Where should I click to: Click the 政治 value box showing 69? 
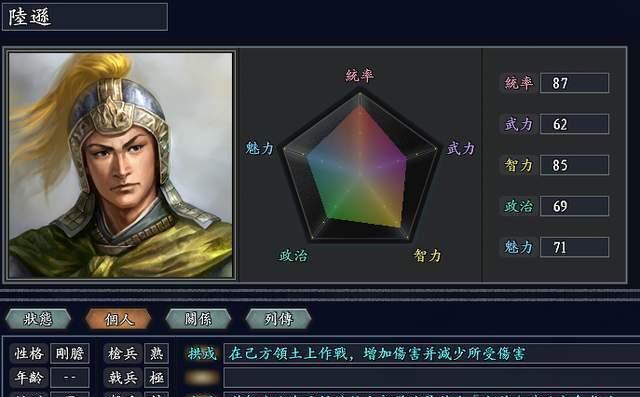tap(574, 206)
